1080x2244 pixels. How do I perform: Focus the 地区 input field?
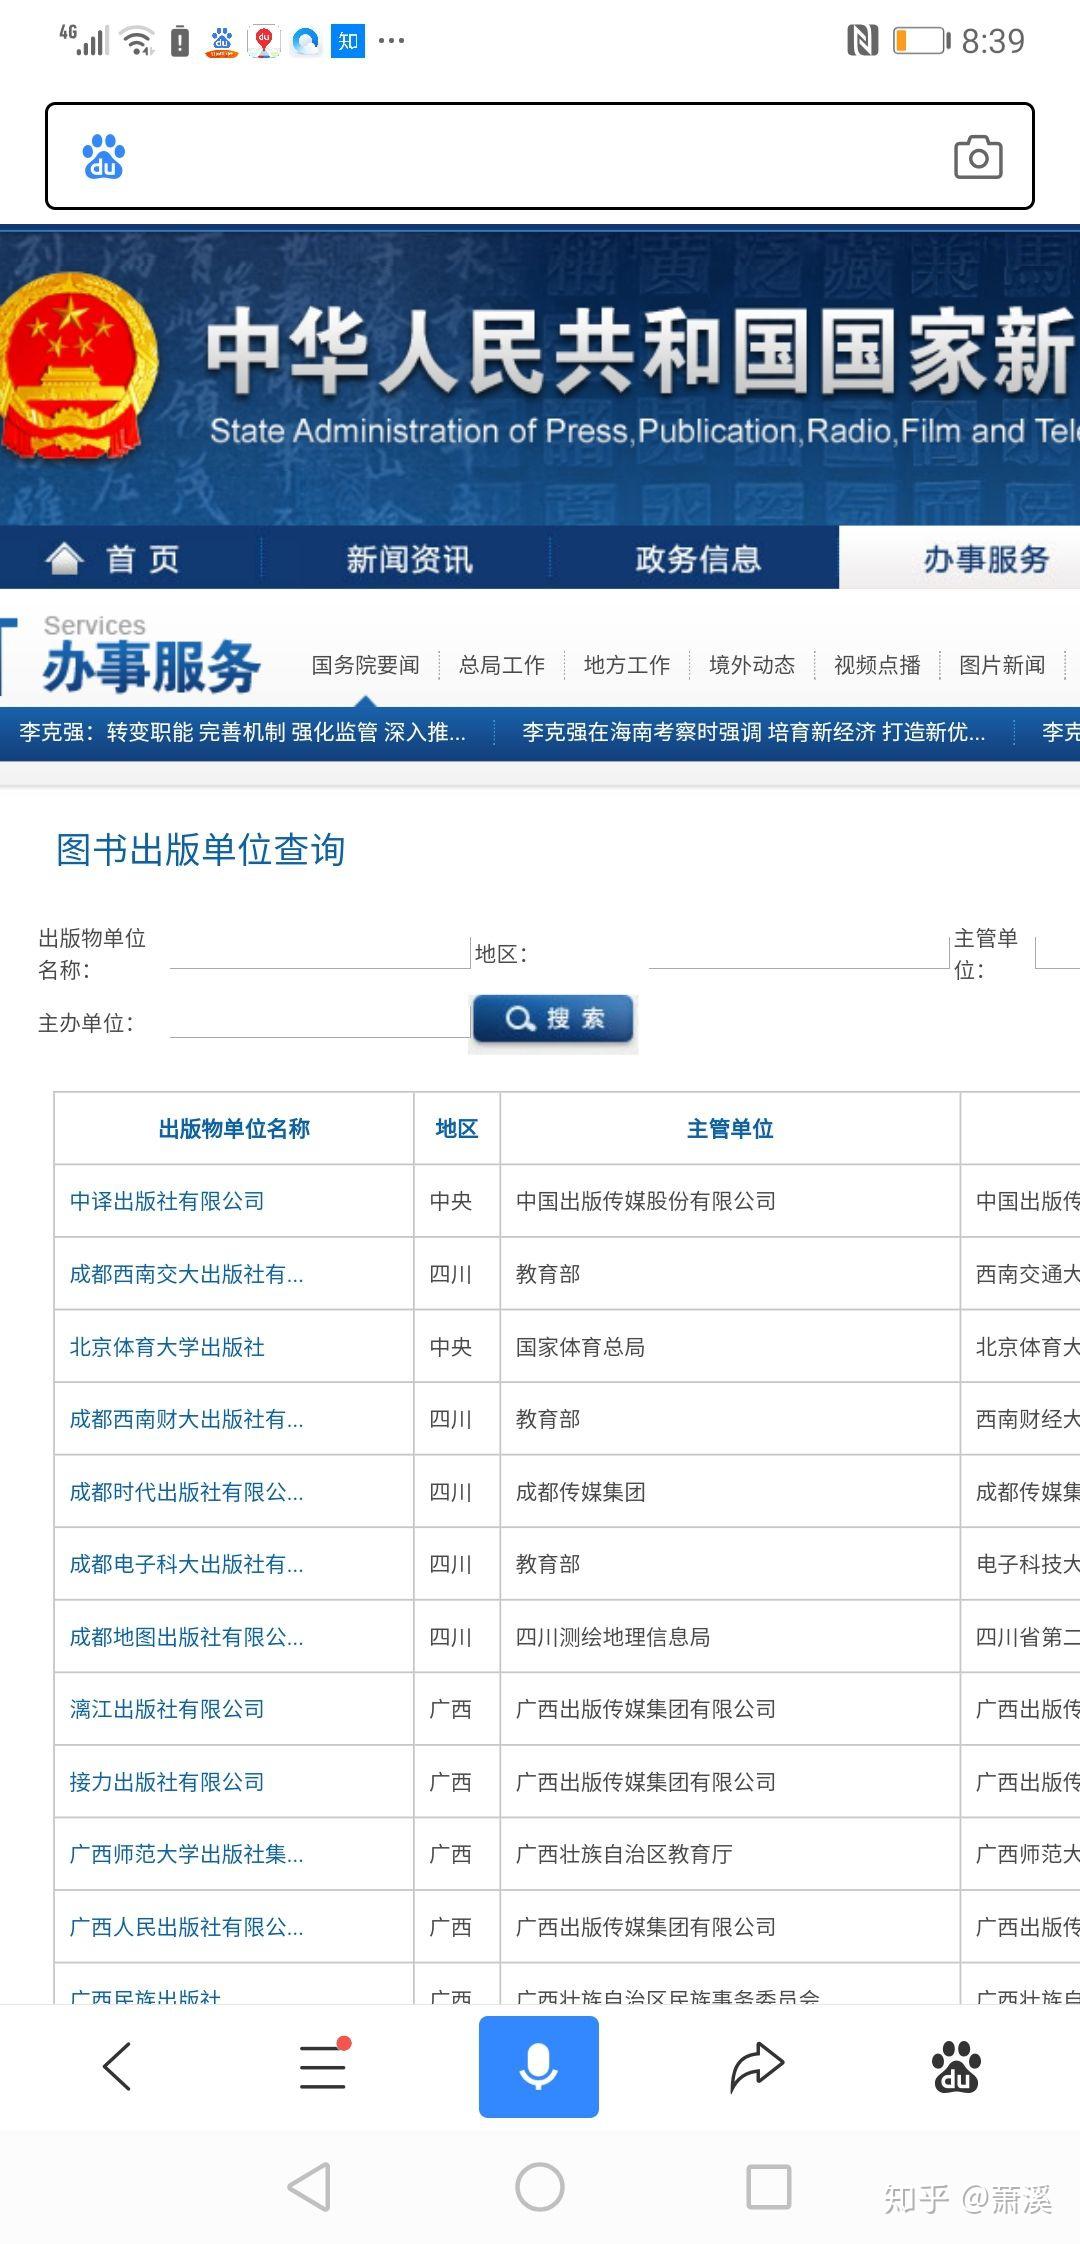point(798,952)
